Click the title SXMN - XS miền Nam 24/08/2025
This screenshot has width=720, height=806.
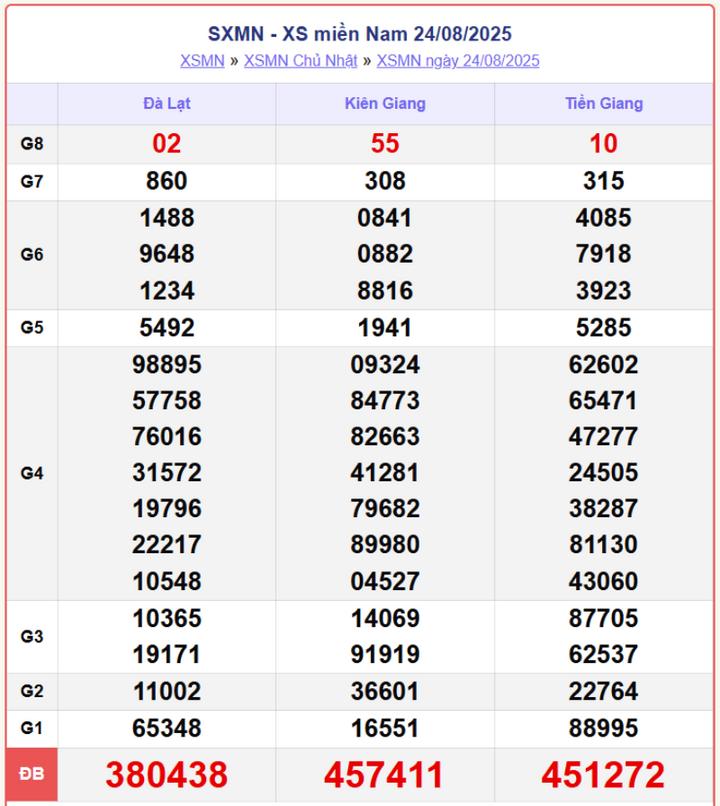[360, 34]
